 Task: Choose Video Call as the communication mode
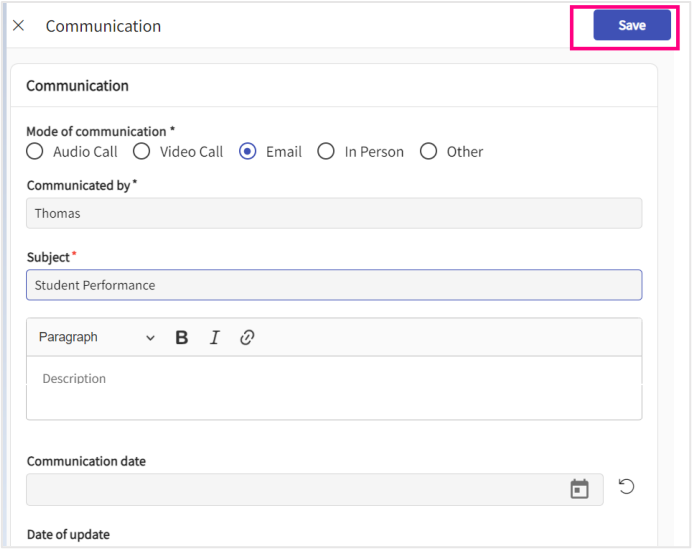click(142, 152)
